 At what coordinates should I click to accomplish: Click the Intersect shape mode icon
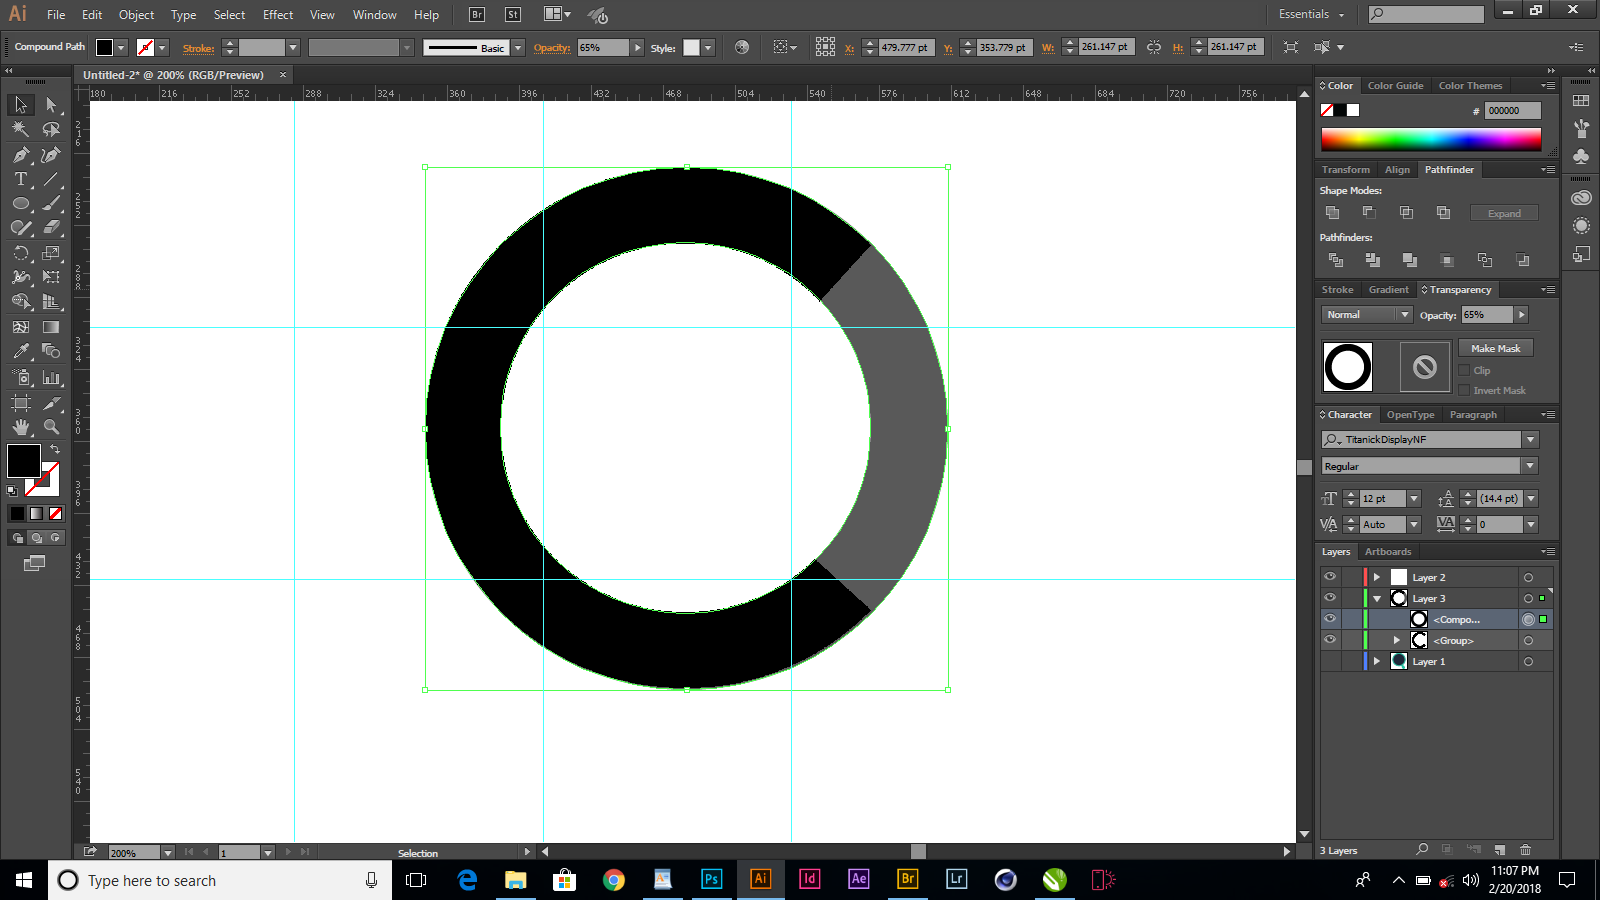point(1406,213)
